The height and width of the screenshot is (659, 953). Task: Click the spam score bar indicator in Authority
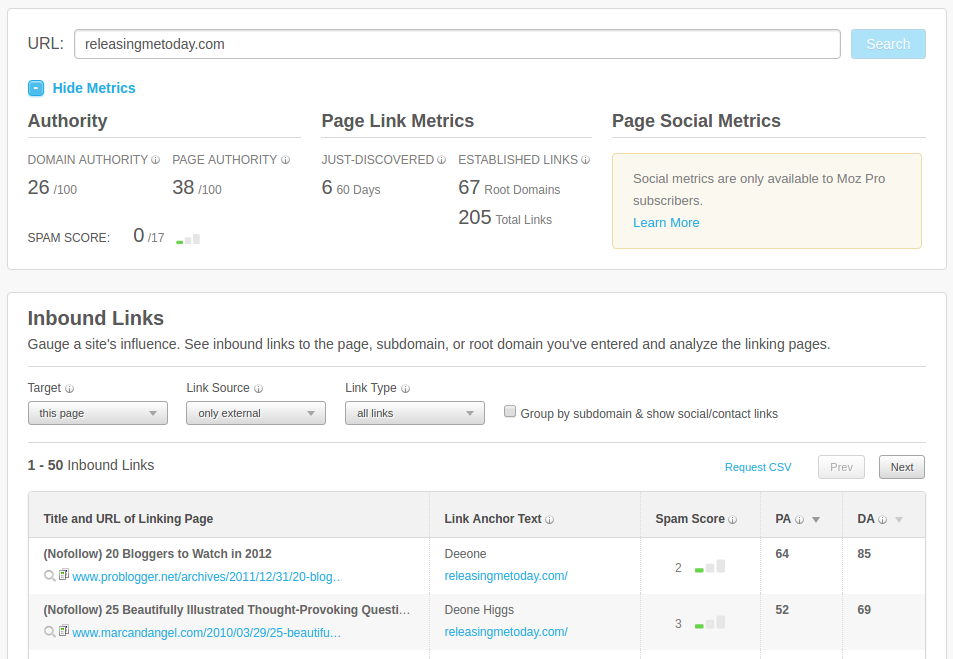coord(188,240)
